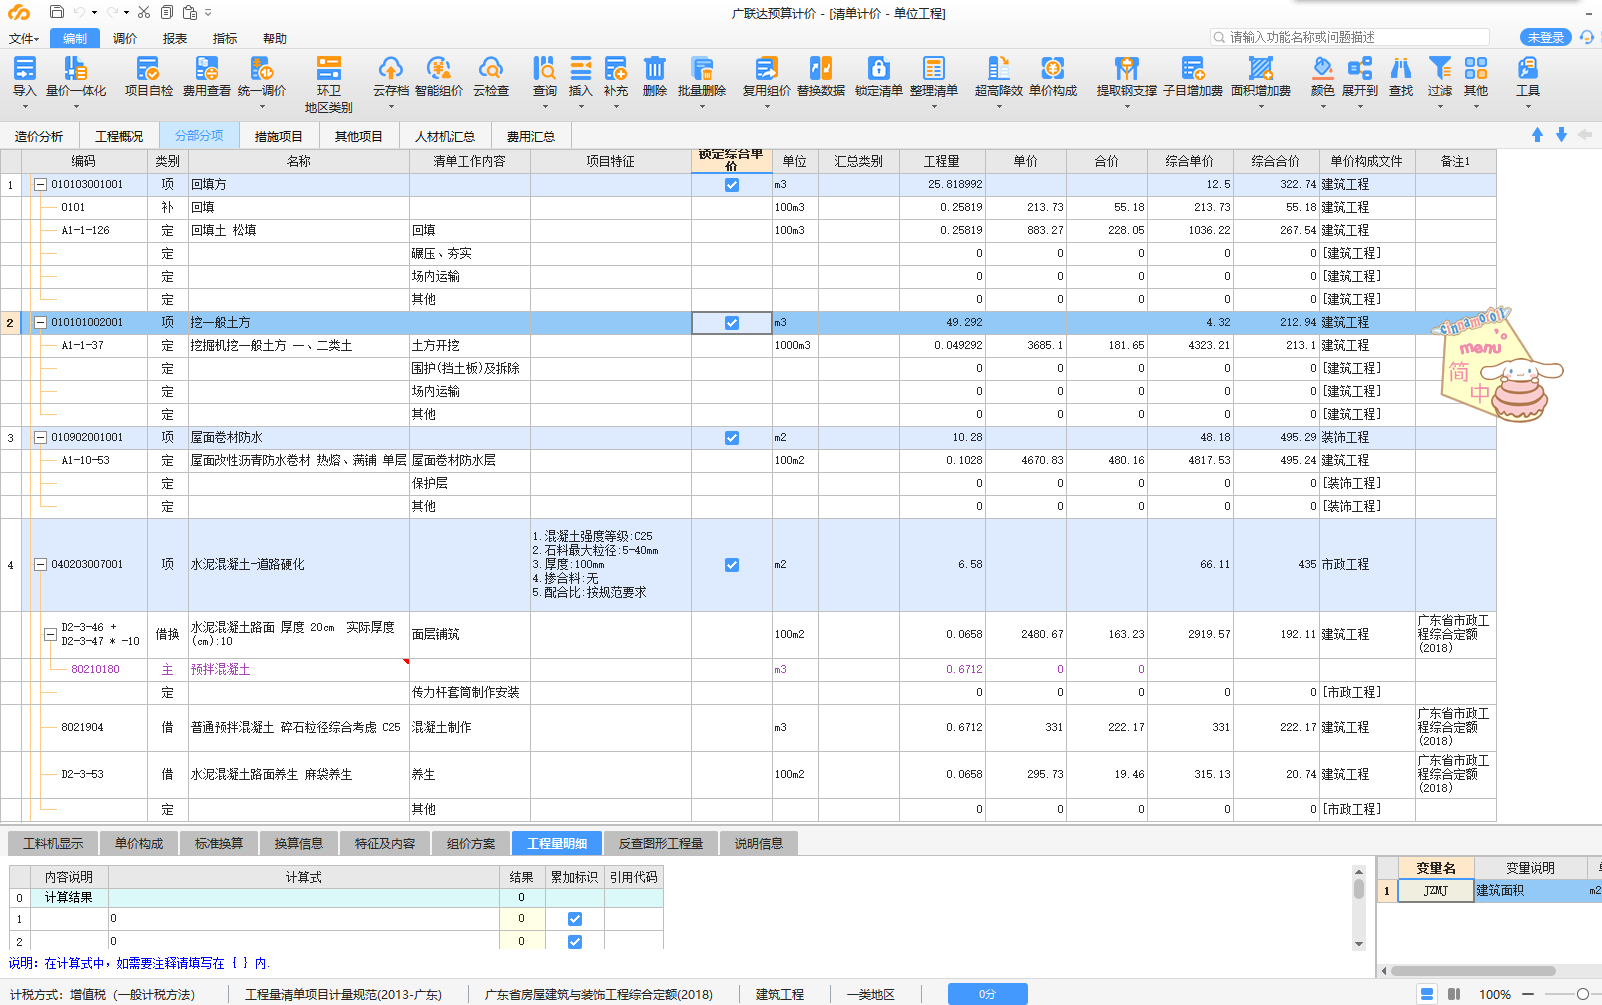Collapse the 040203007001 item row

(x=41, y=565)
